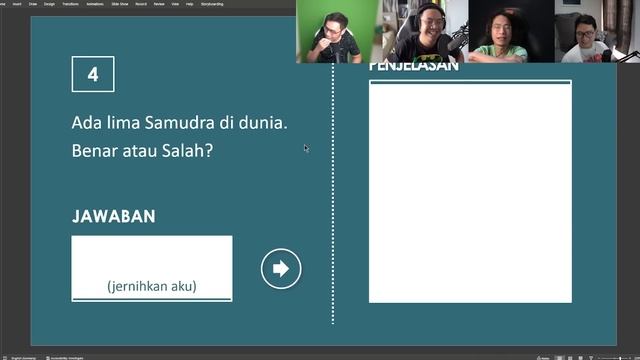Switch to Slide Sorter view in status bar
640x360 pixels.
tap(570, 358)
